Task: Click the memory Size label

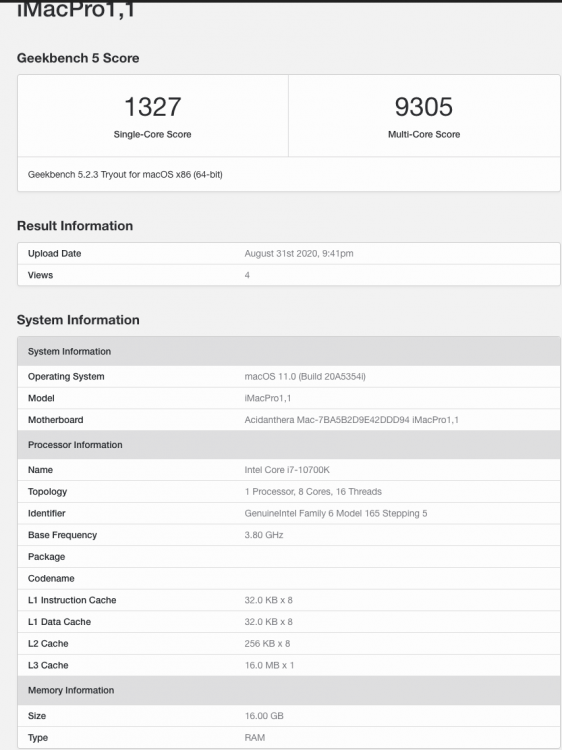Action: coord(37,716)
